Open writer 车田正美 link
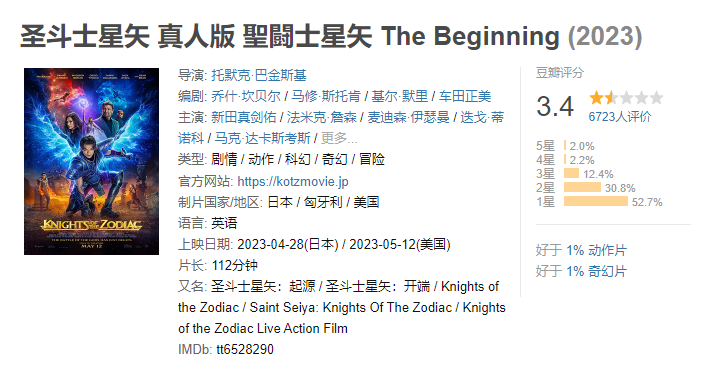 click(x=465, y=96)
